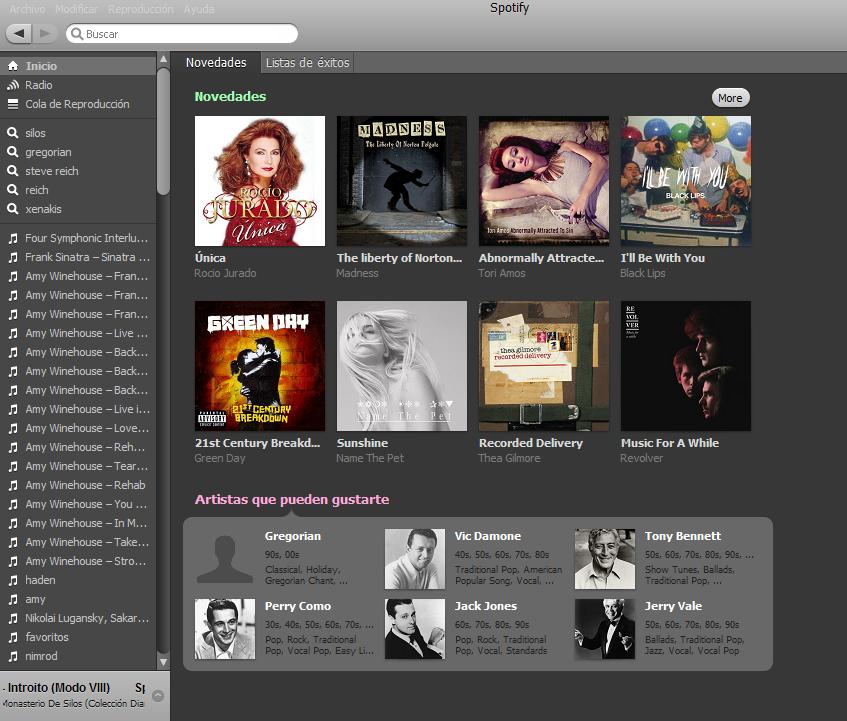Go forward with the right arrow button
This screenshot has height=721, width=847.
[x=45, y=33]
